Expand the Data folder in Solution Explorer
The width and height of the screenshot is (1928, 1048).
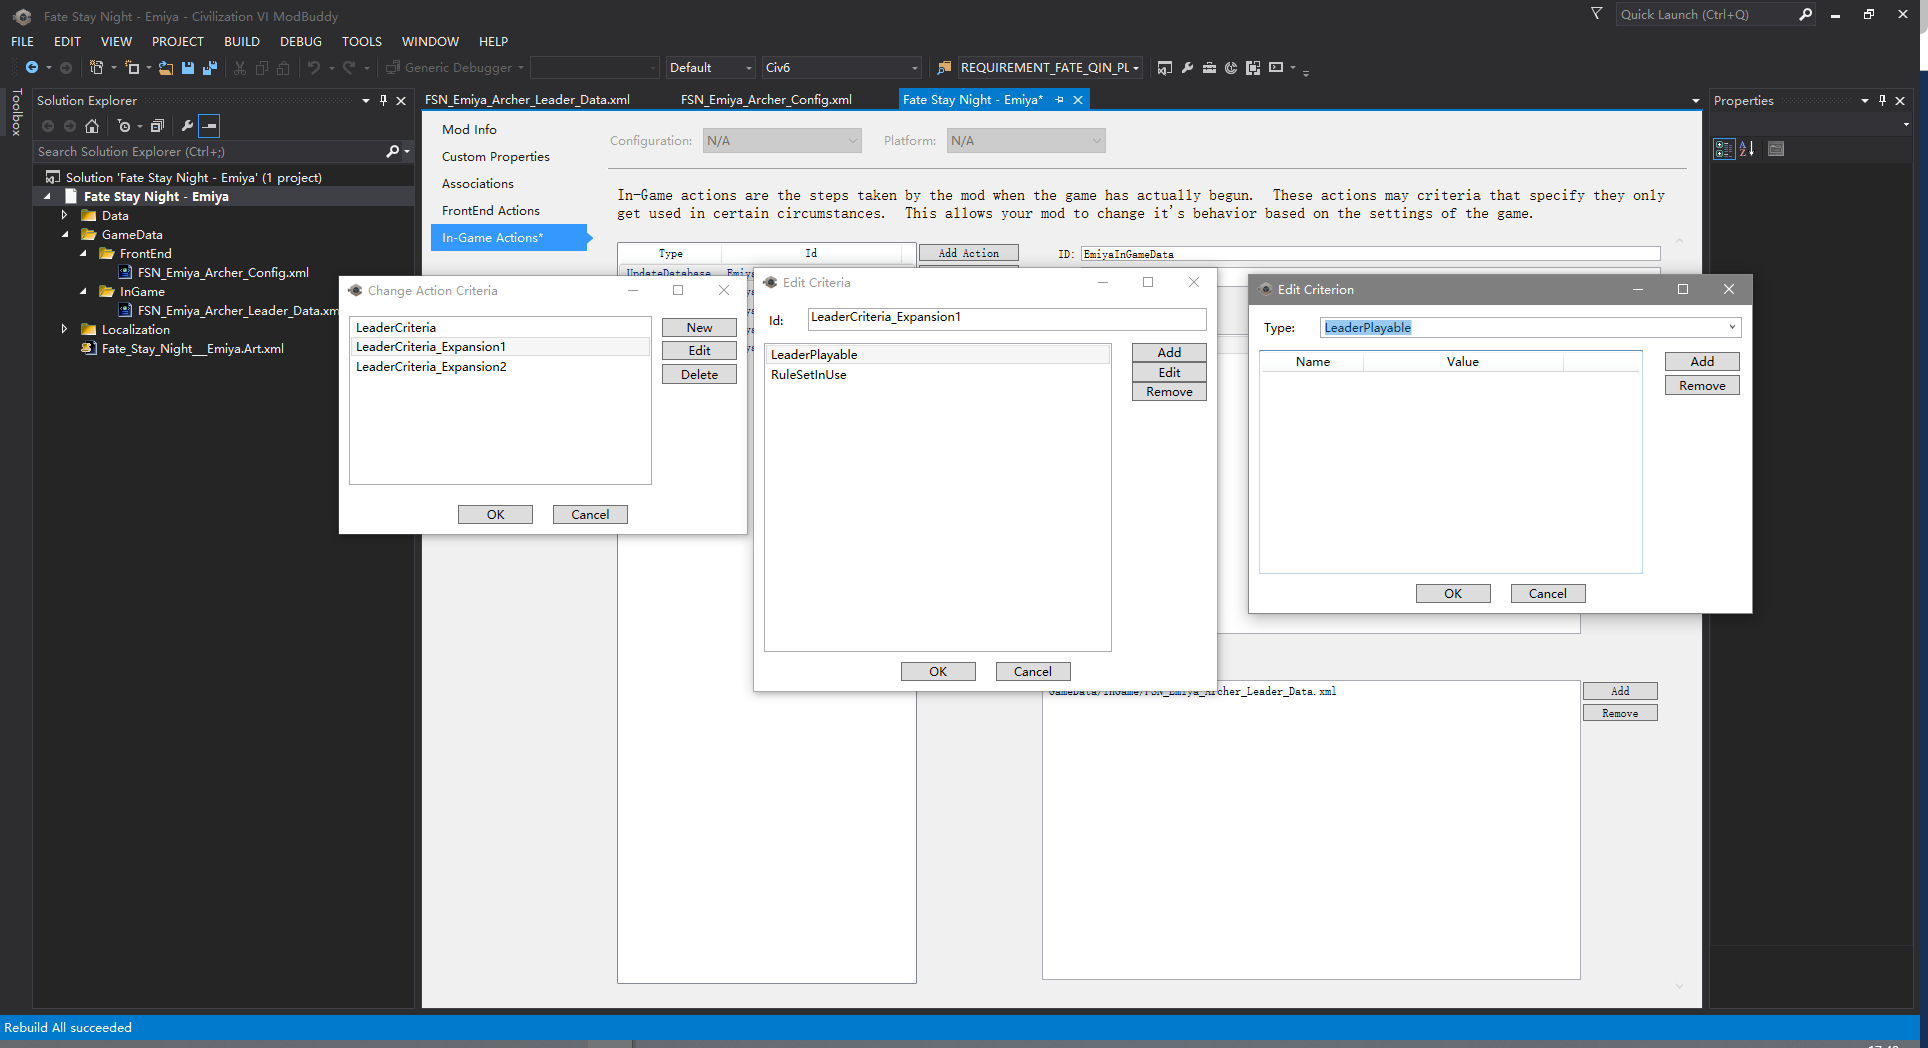pos(64,216)
